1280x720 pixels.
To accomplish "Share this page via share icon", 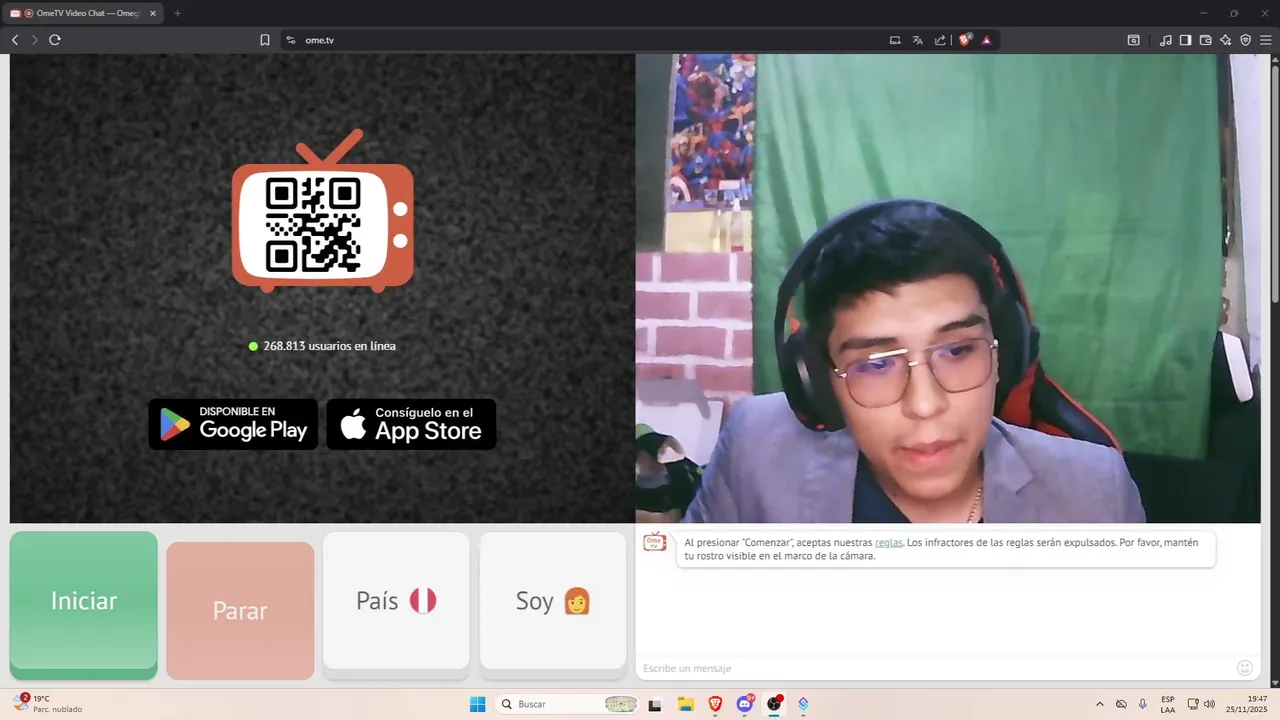I will point(940,40).
